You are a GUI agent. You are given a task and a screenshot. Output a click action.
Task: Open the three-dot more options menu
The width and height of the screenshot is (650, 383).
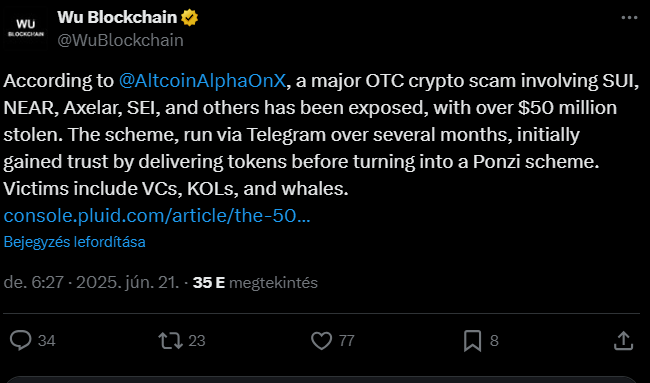click(x=629, y=18)
